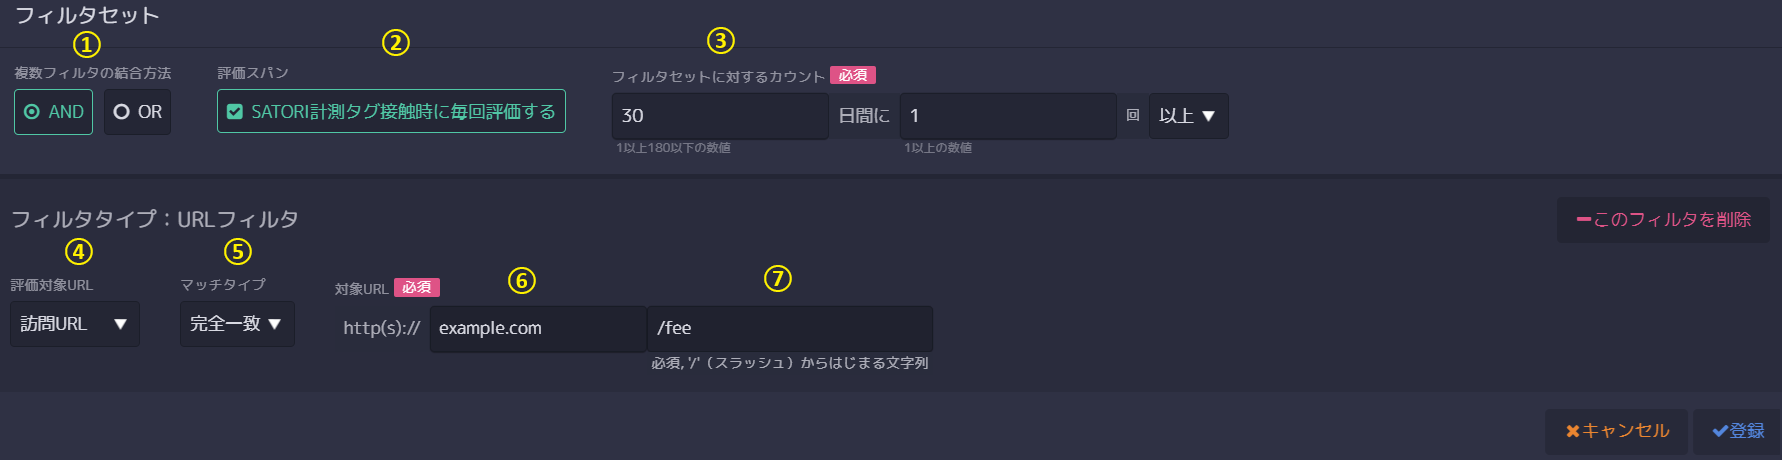
Task: Click the count field showing 1
Action: click(x=1008, y=116)
